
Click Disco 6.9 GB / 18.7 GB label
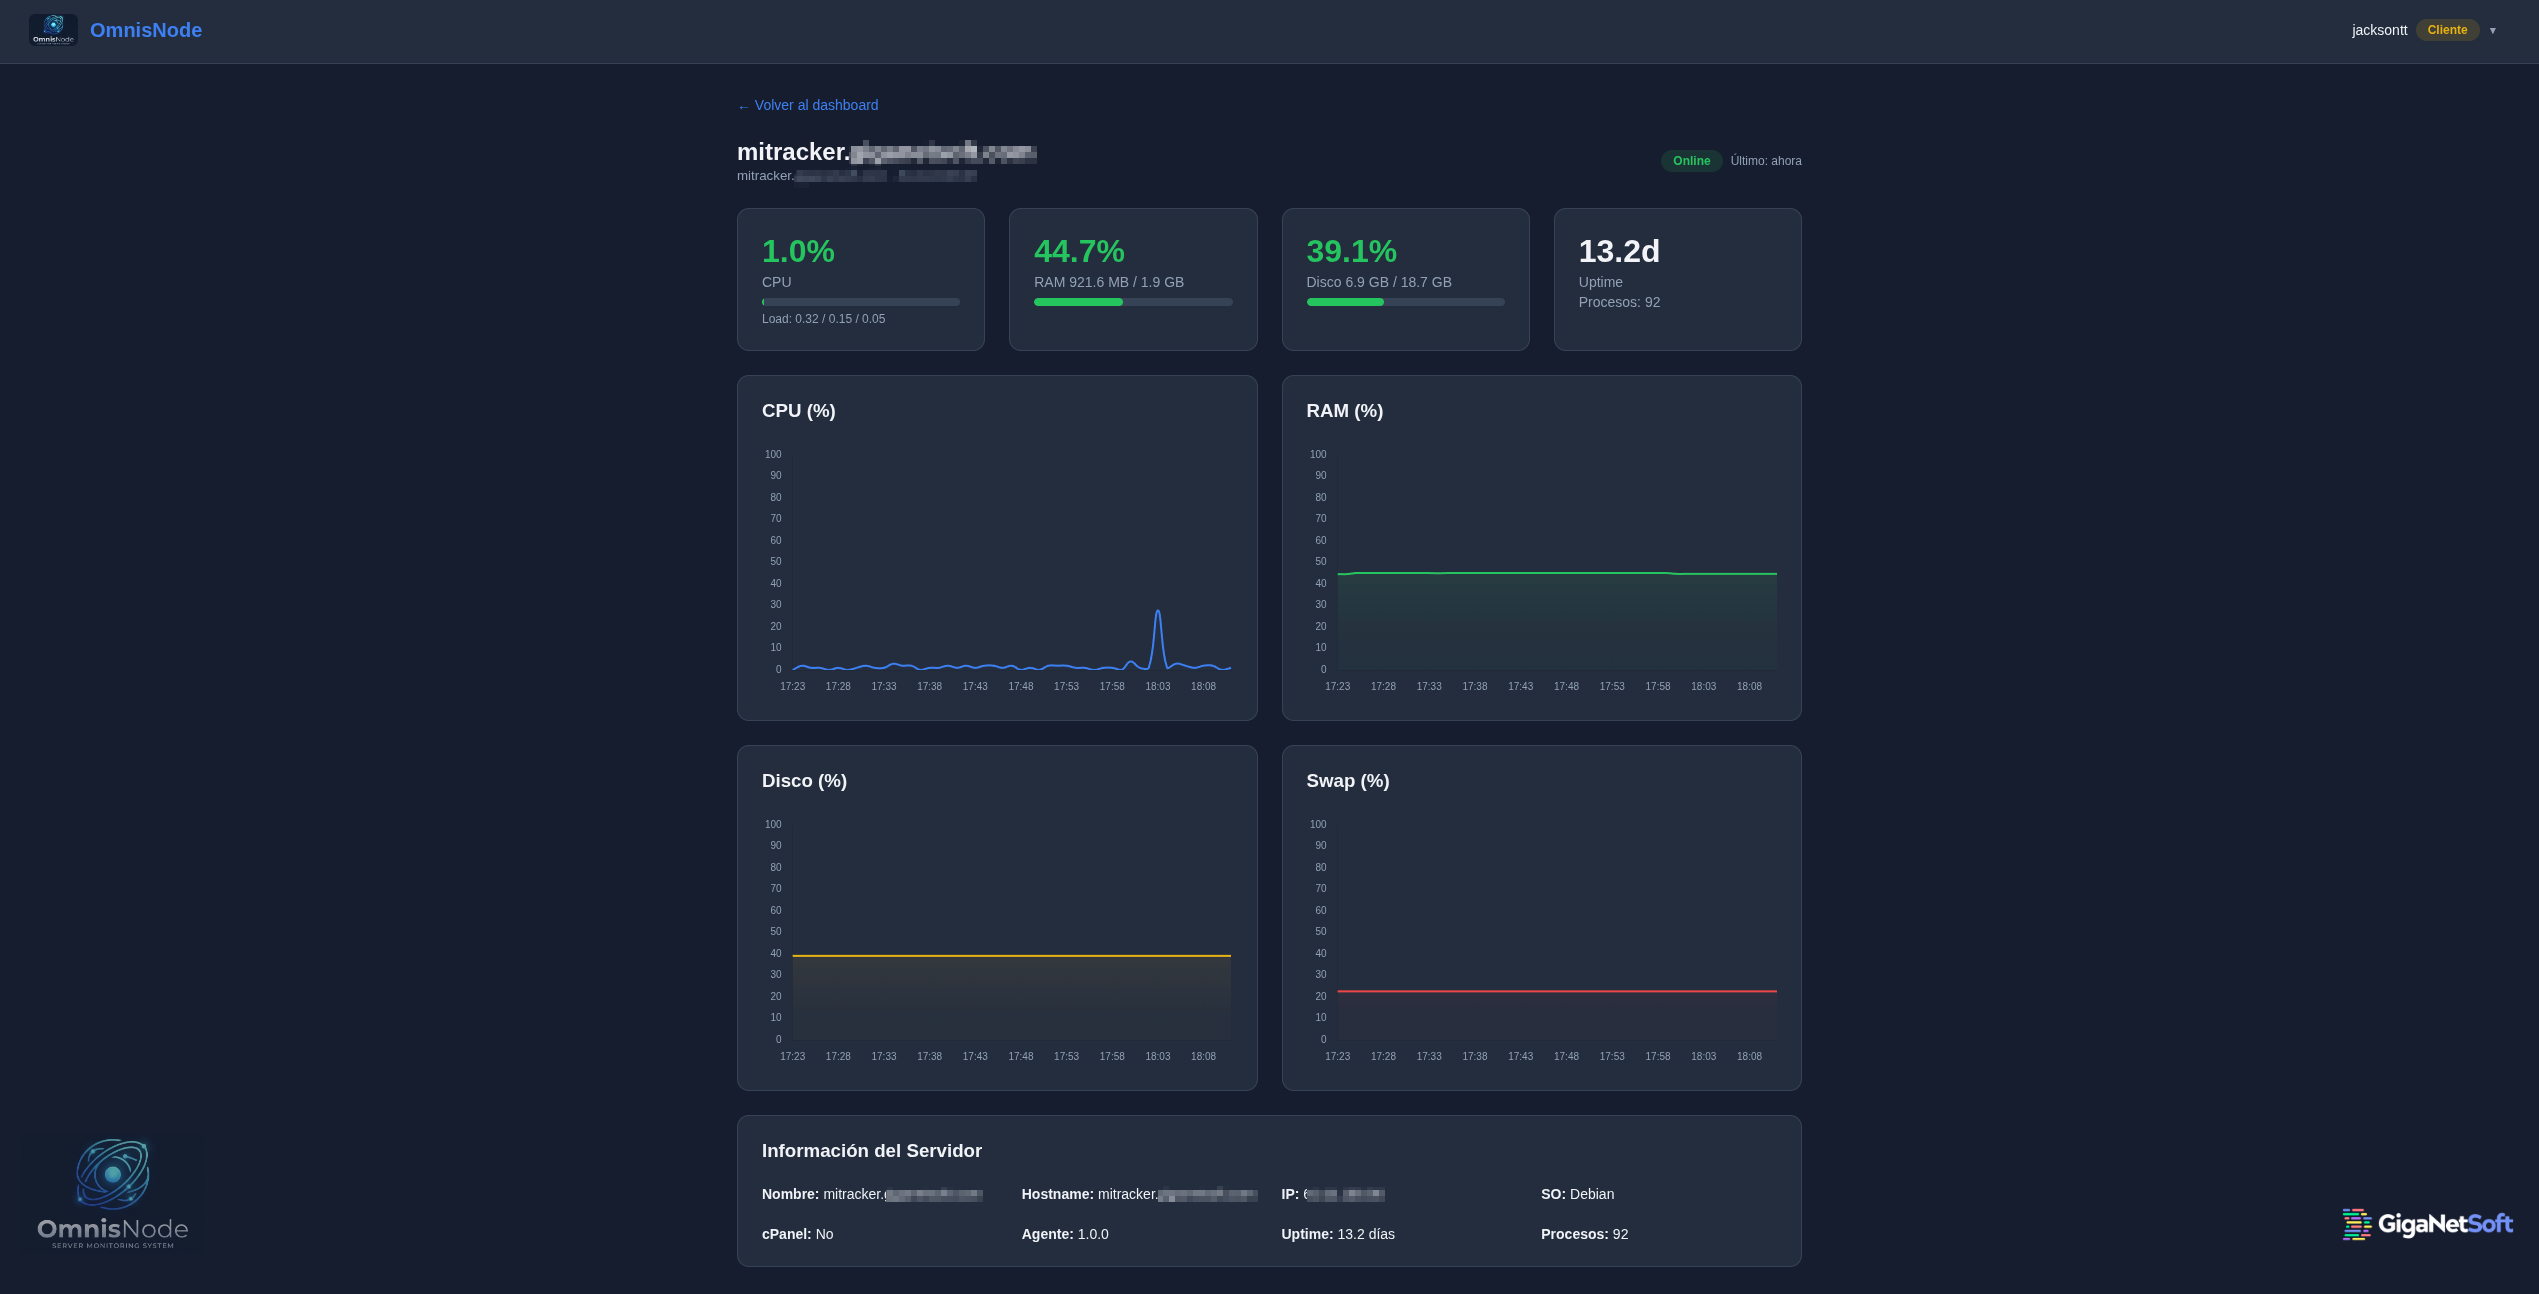pos(1379,282)
